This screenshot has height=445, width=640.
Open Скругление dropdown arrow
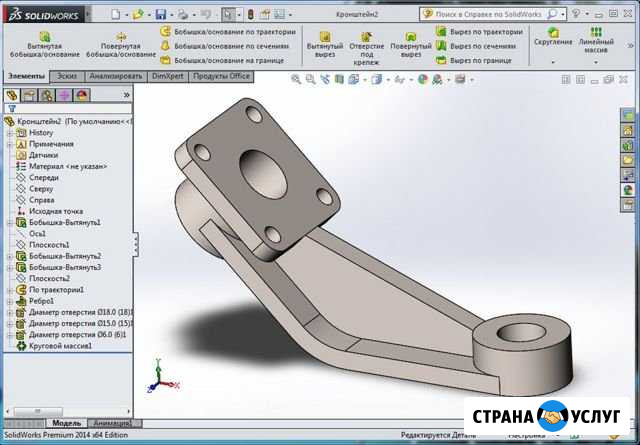click(x=553, y=62)
